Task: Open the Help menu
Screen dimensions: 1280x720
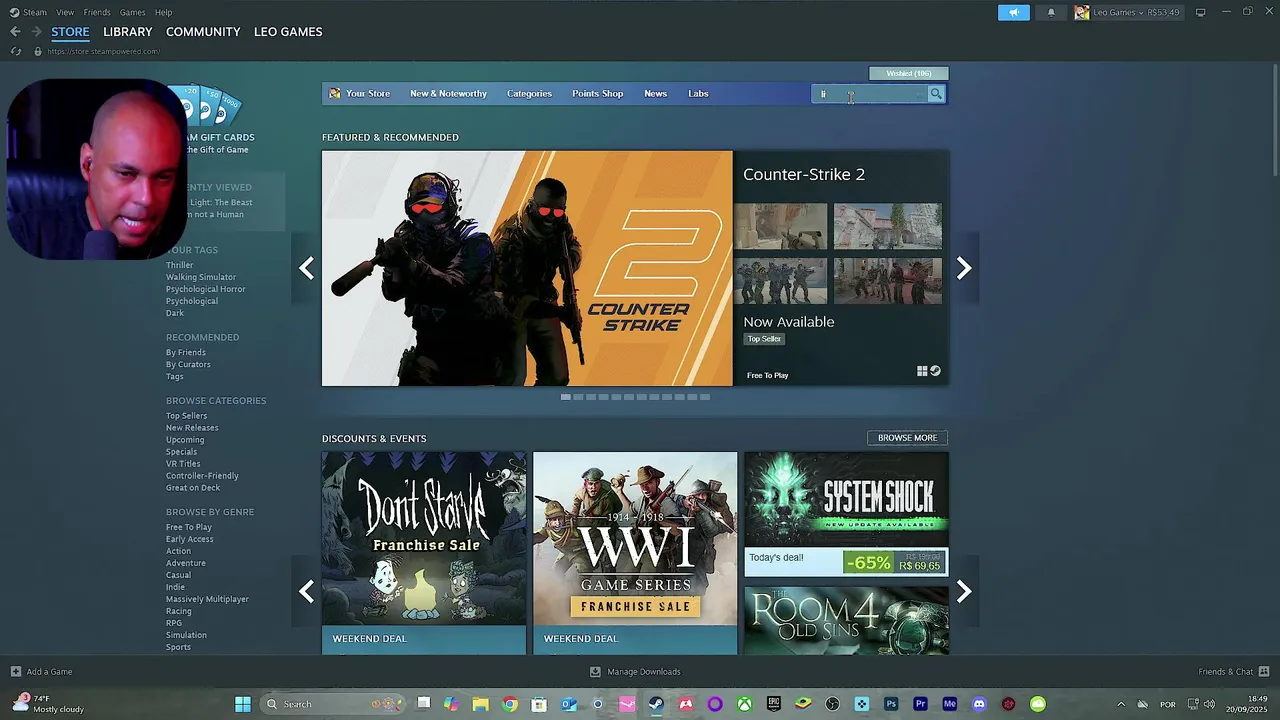Action: click(163, 12)
